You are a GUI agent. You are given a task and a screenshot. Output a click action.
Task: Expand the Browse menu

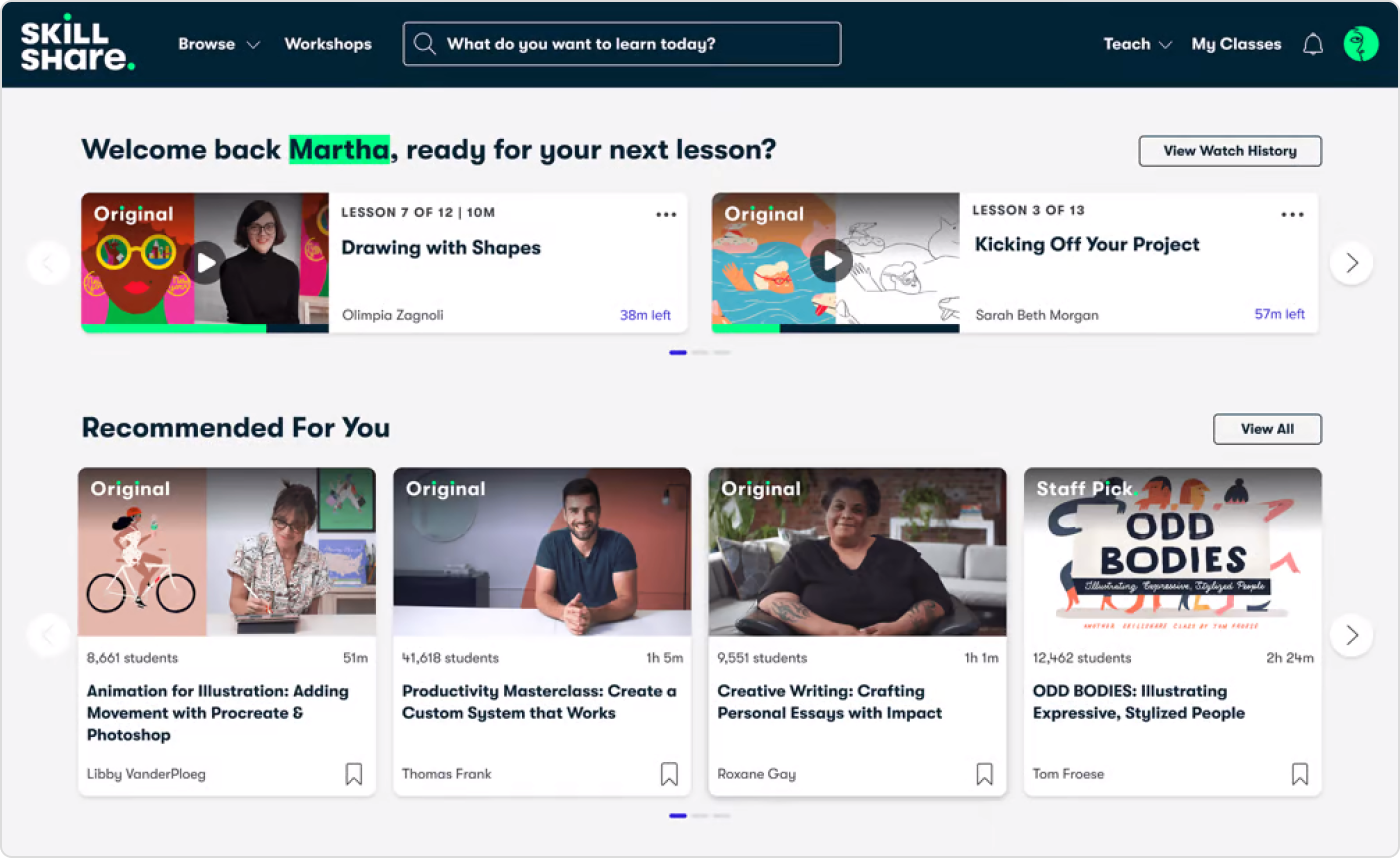(x=218, y=44)
